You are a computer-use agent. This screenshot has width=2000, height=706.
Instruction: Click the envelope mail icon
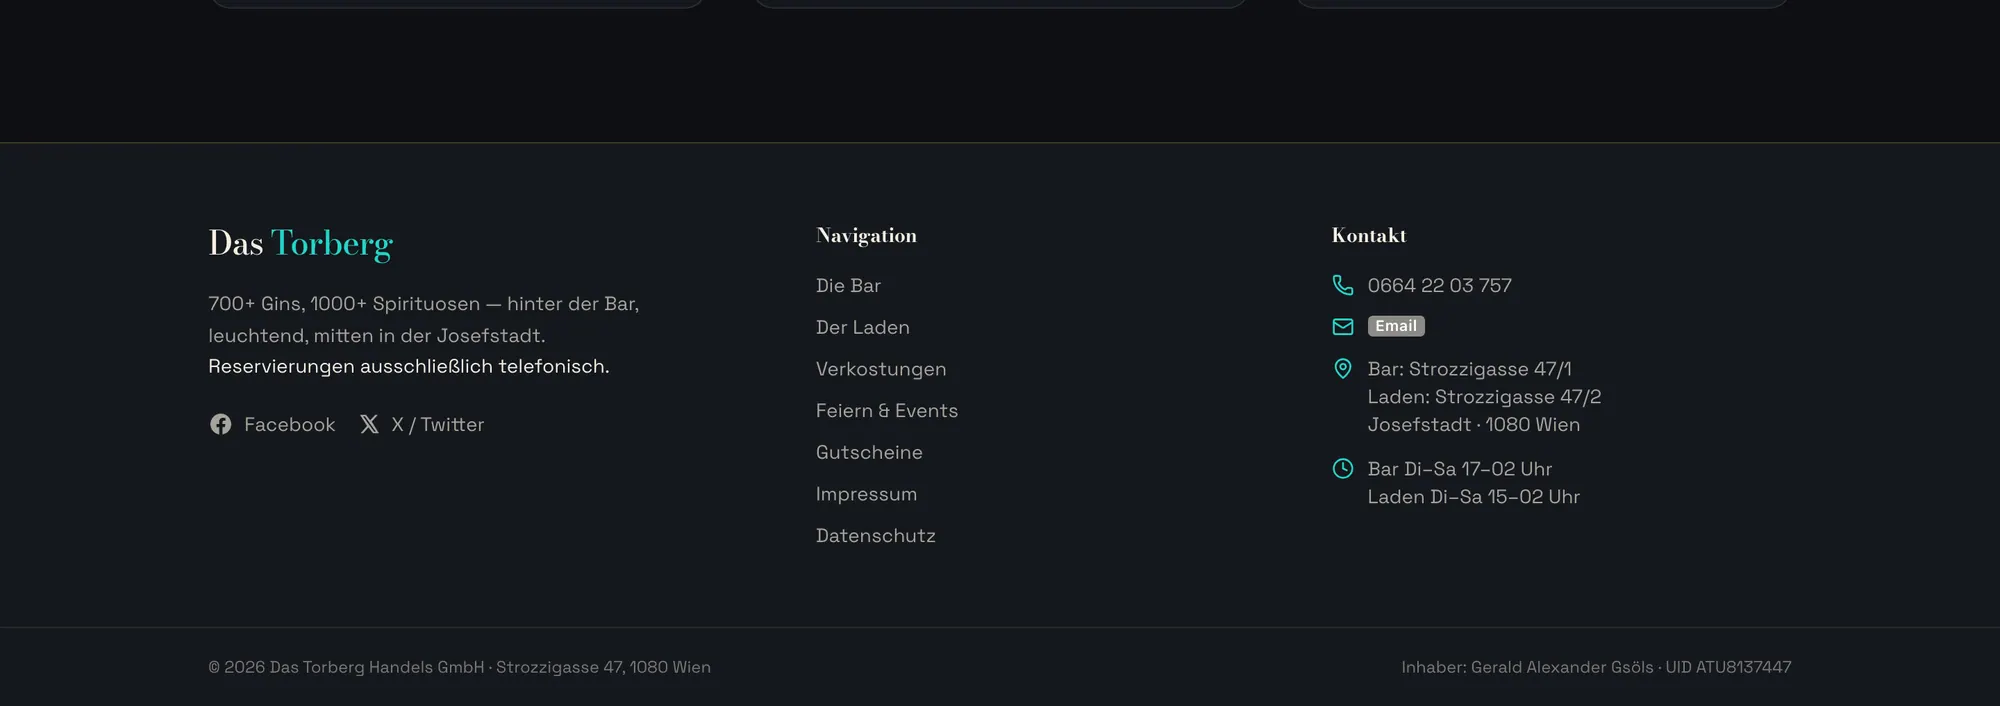pos(1343,327)
